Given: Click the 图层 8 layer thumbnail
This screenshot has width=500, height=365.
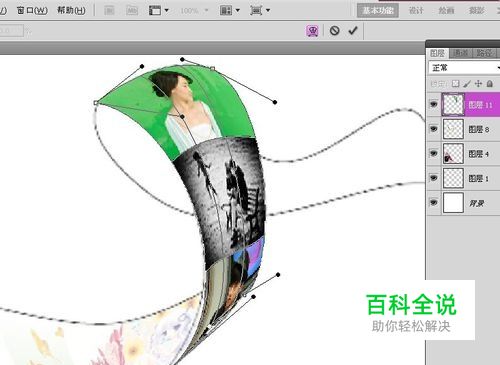Looking at the screenshot, I should point(453,129).
